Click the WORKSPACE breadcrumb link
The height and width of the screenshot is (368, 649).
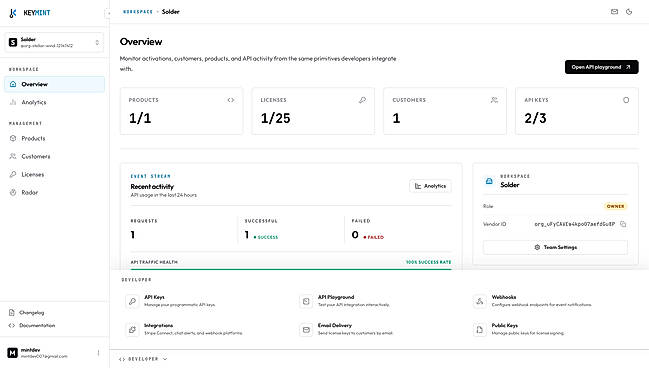(x=138, y=12)
